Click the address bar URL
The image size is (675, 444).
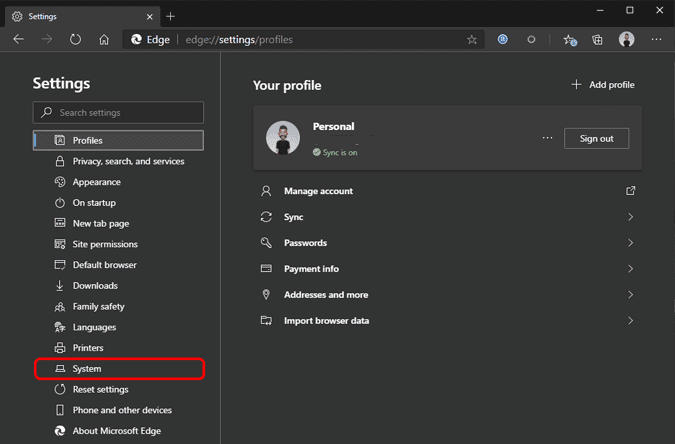pyautogui.click(x=239, y=40)
